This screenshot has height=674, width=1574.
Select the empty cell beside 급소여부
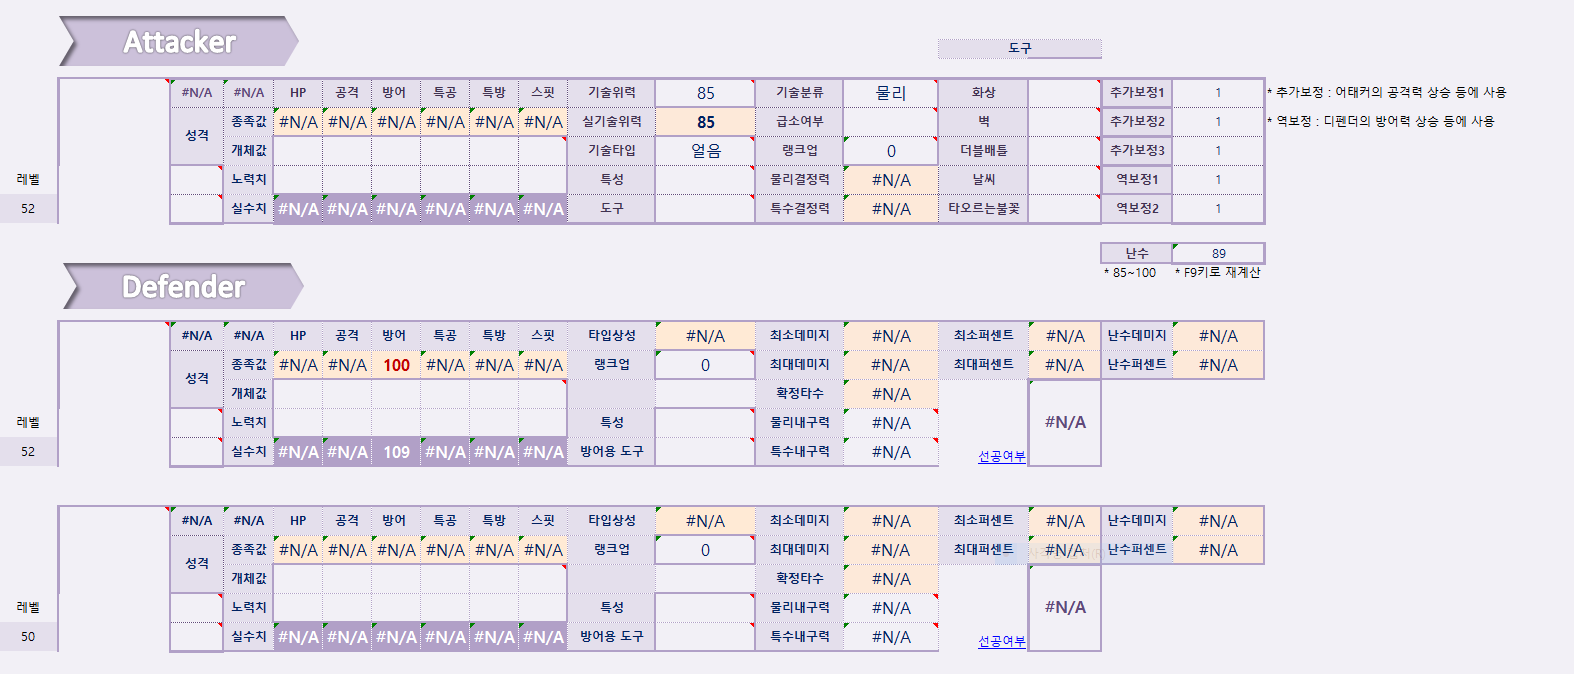tap(890, 122)
